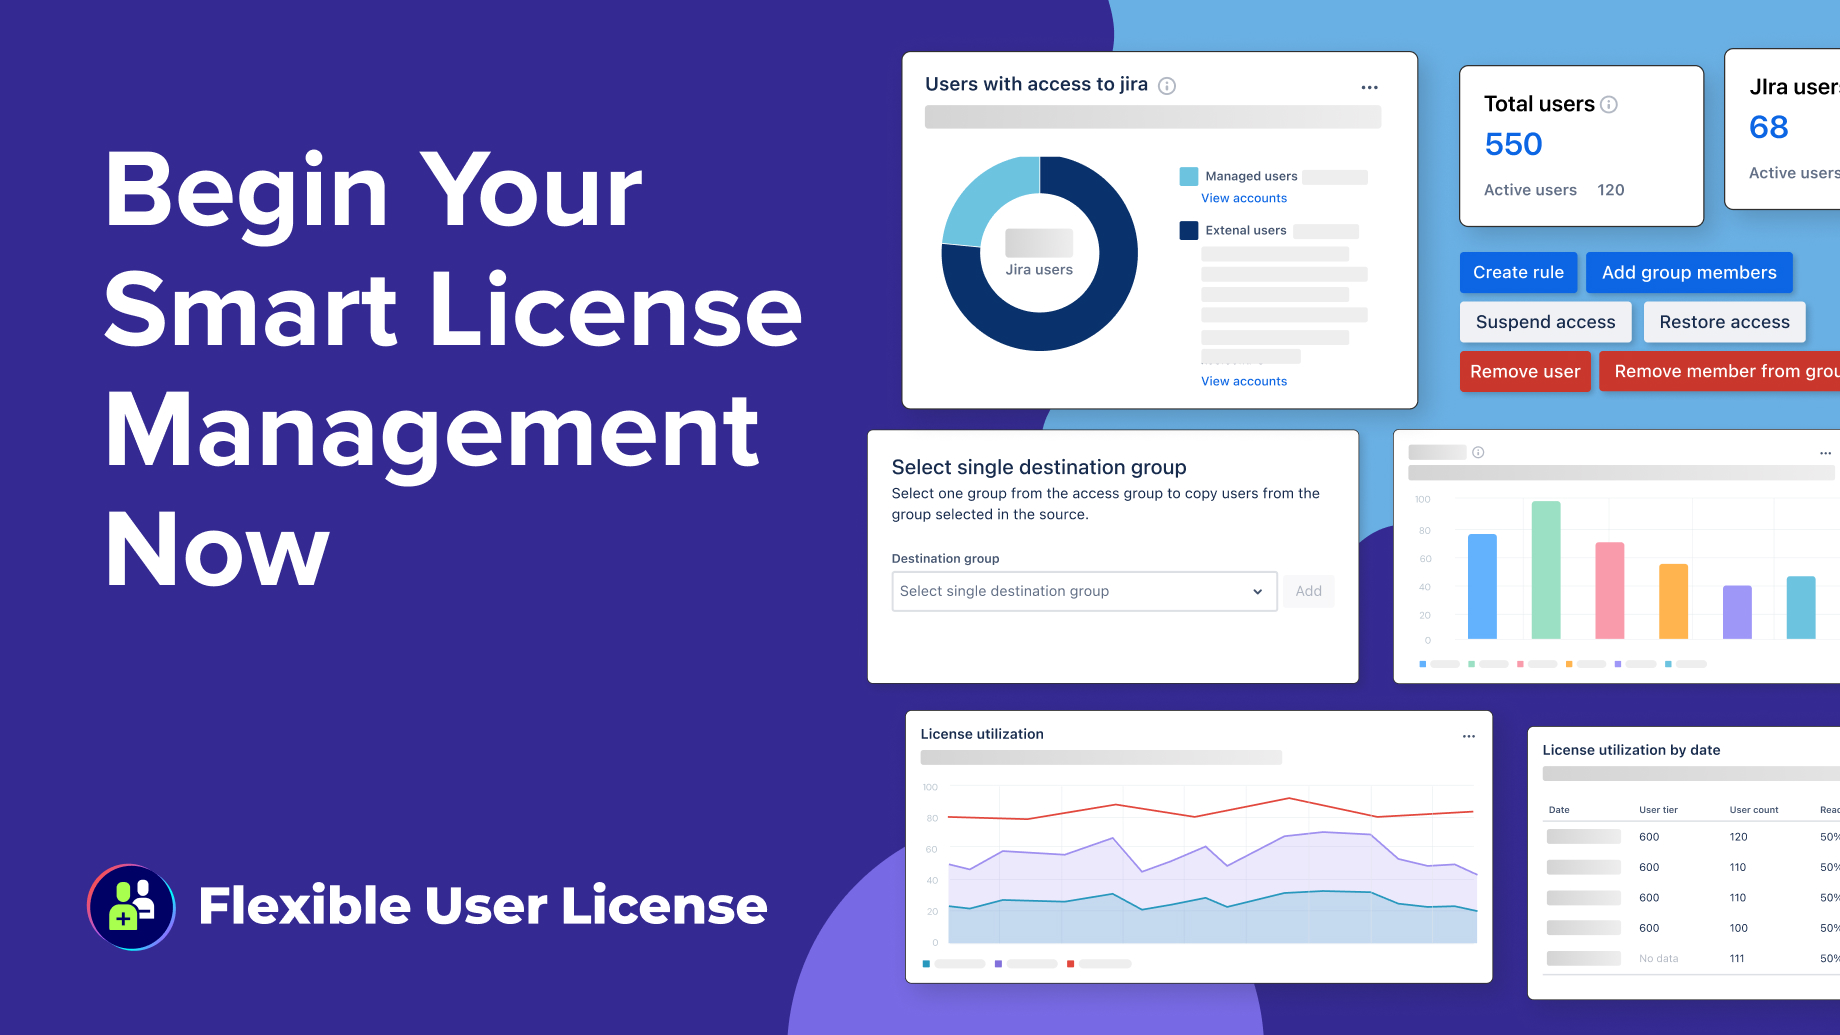The height and width of the screenshot is (1035, 1840).
Task: Click Remove member from group button
Action: coord(1724,371)
